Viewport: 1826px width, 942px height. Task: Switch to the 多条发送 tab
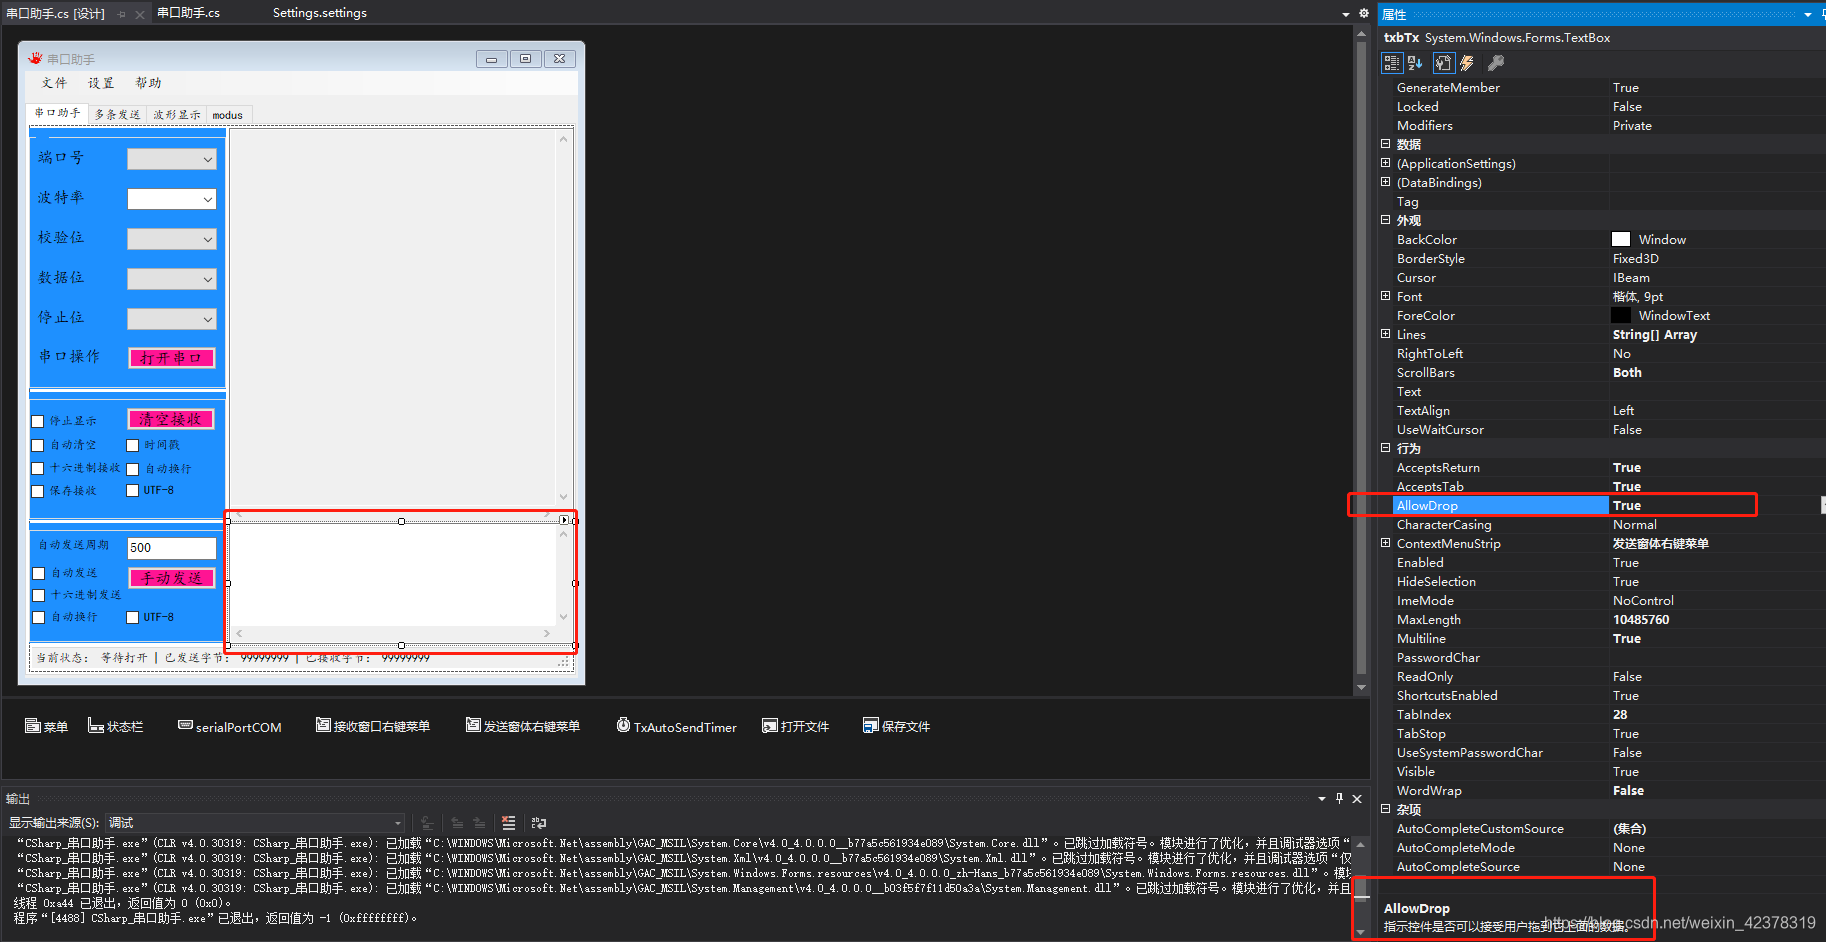(x=117, y=115)
